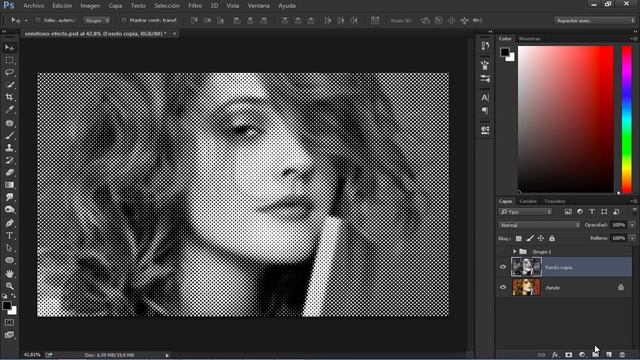The height and width of the screenshot is (360, 640).
Task: Select the Path Selection tool
Action: (x=9, y=248)
